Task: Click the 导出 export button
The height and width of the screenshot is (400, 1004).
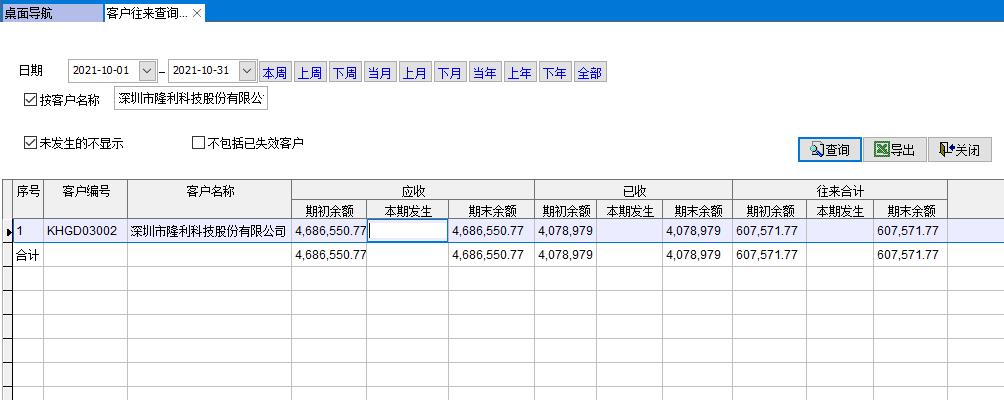Action: (x=894, y=150)
